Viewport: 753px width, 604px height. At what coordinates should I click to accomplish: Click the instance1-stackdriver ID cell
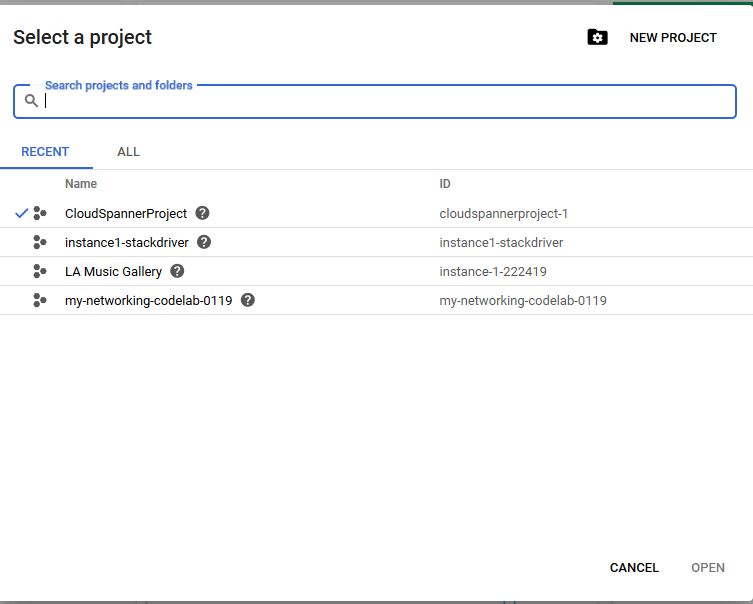pyautogui.click(x=501, y=242)
